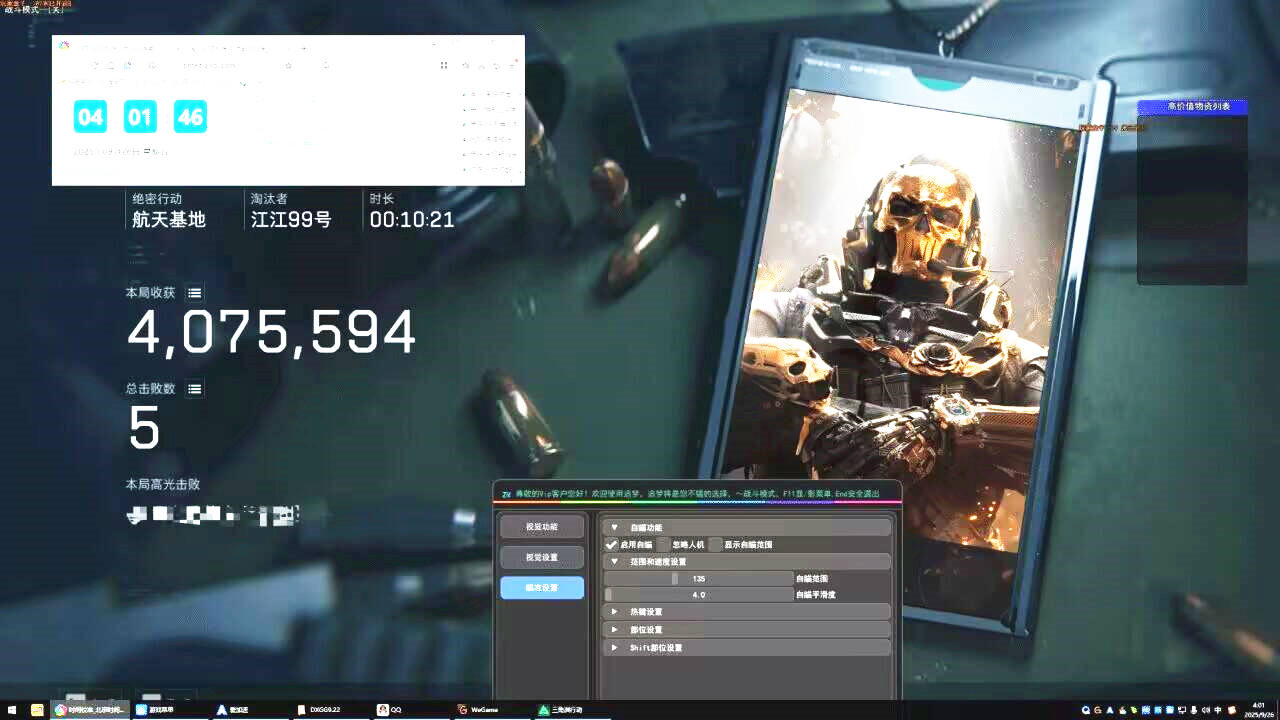
Task: Open the volume tray icon
Action: pos(1205,709)
